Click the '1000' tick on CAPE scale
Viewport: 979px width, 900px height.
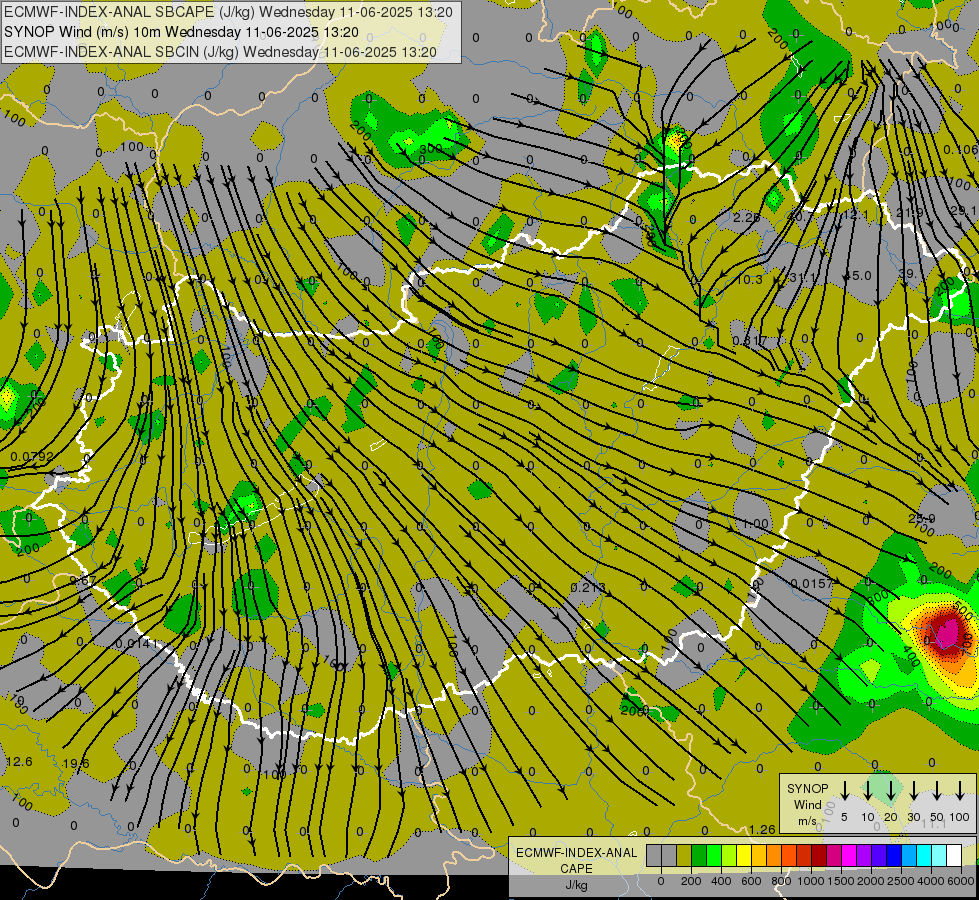811,881
